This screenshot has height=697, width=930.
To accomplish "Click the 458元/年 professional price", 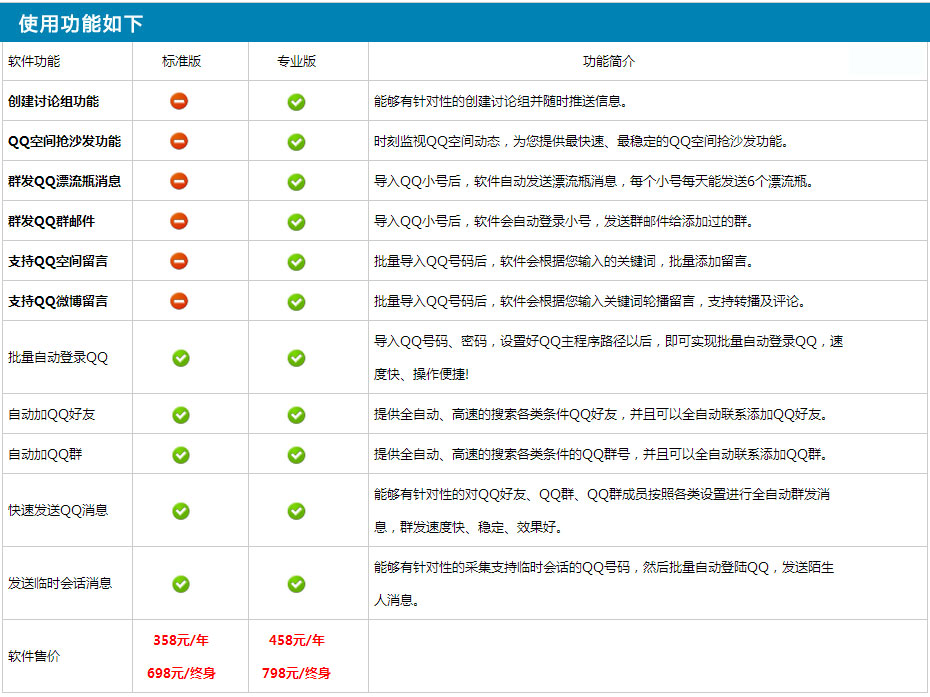I will point(297,641).
